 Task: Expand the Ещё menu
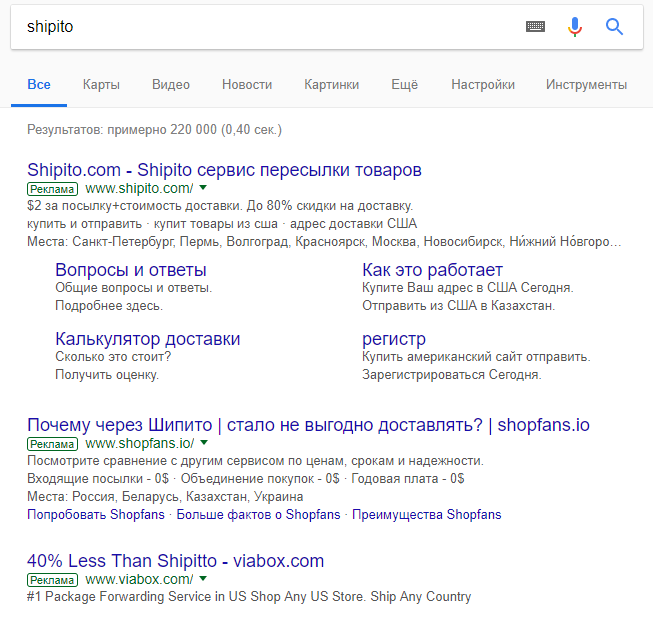(x=404, y=85)
